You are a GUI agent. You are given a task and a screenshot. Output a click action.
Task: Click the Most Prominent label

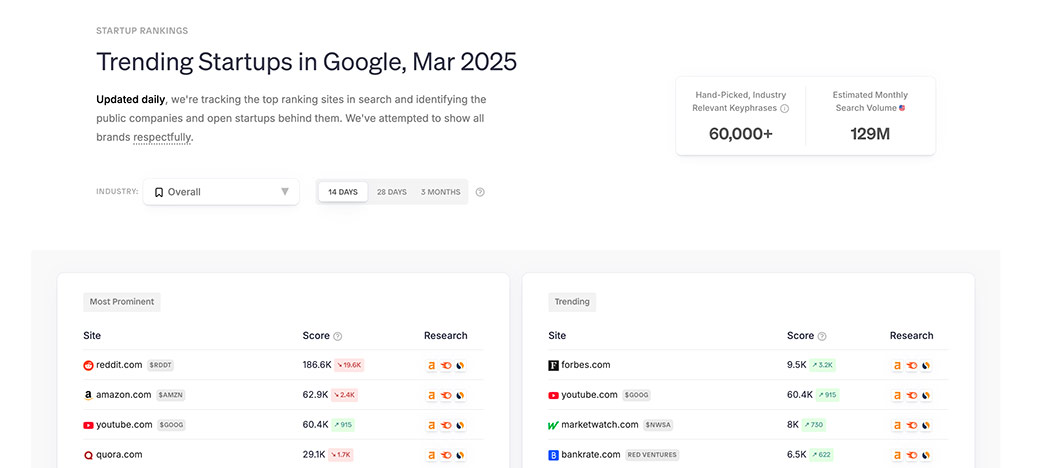tap(122, 302)
